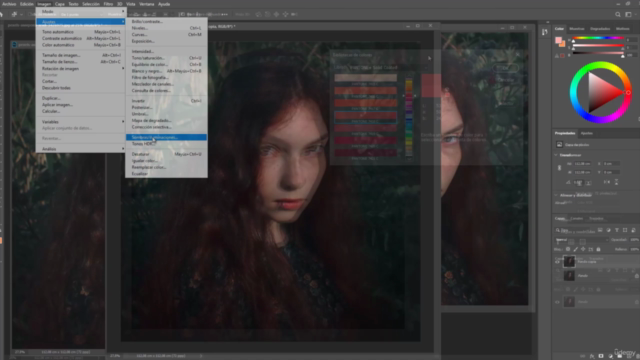640x360 pixels.
Task: Expand the Análisis submenu
Action: point(81,149)
